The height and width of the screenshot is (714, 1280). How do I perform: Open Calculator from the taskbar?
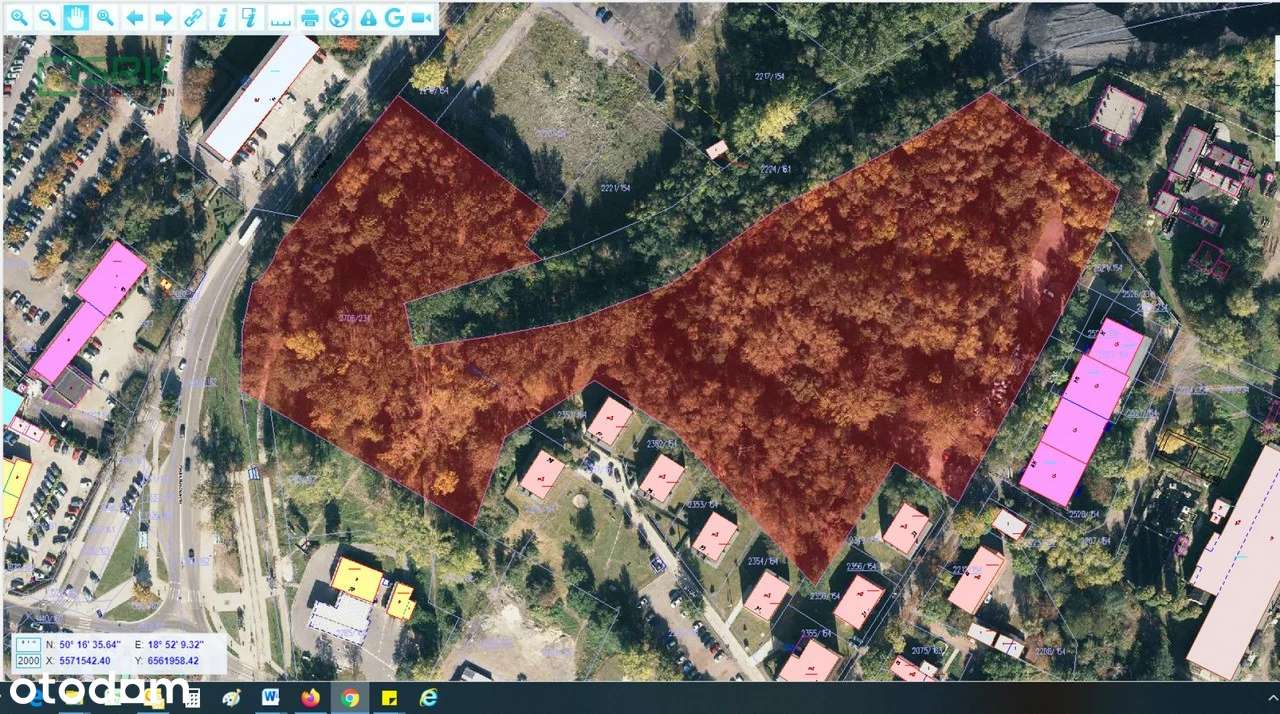192,697
